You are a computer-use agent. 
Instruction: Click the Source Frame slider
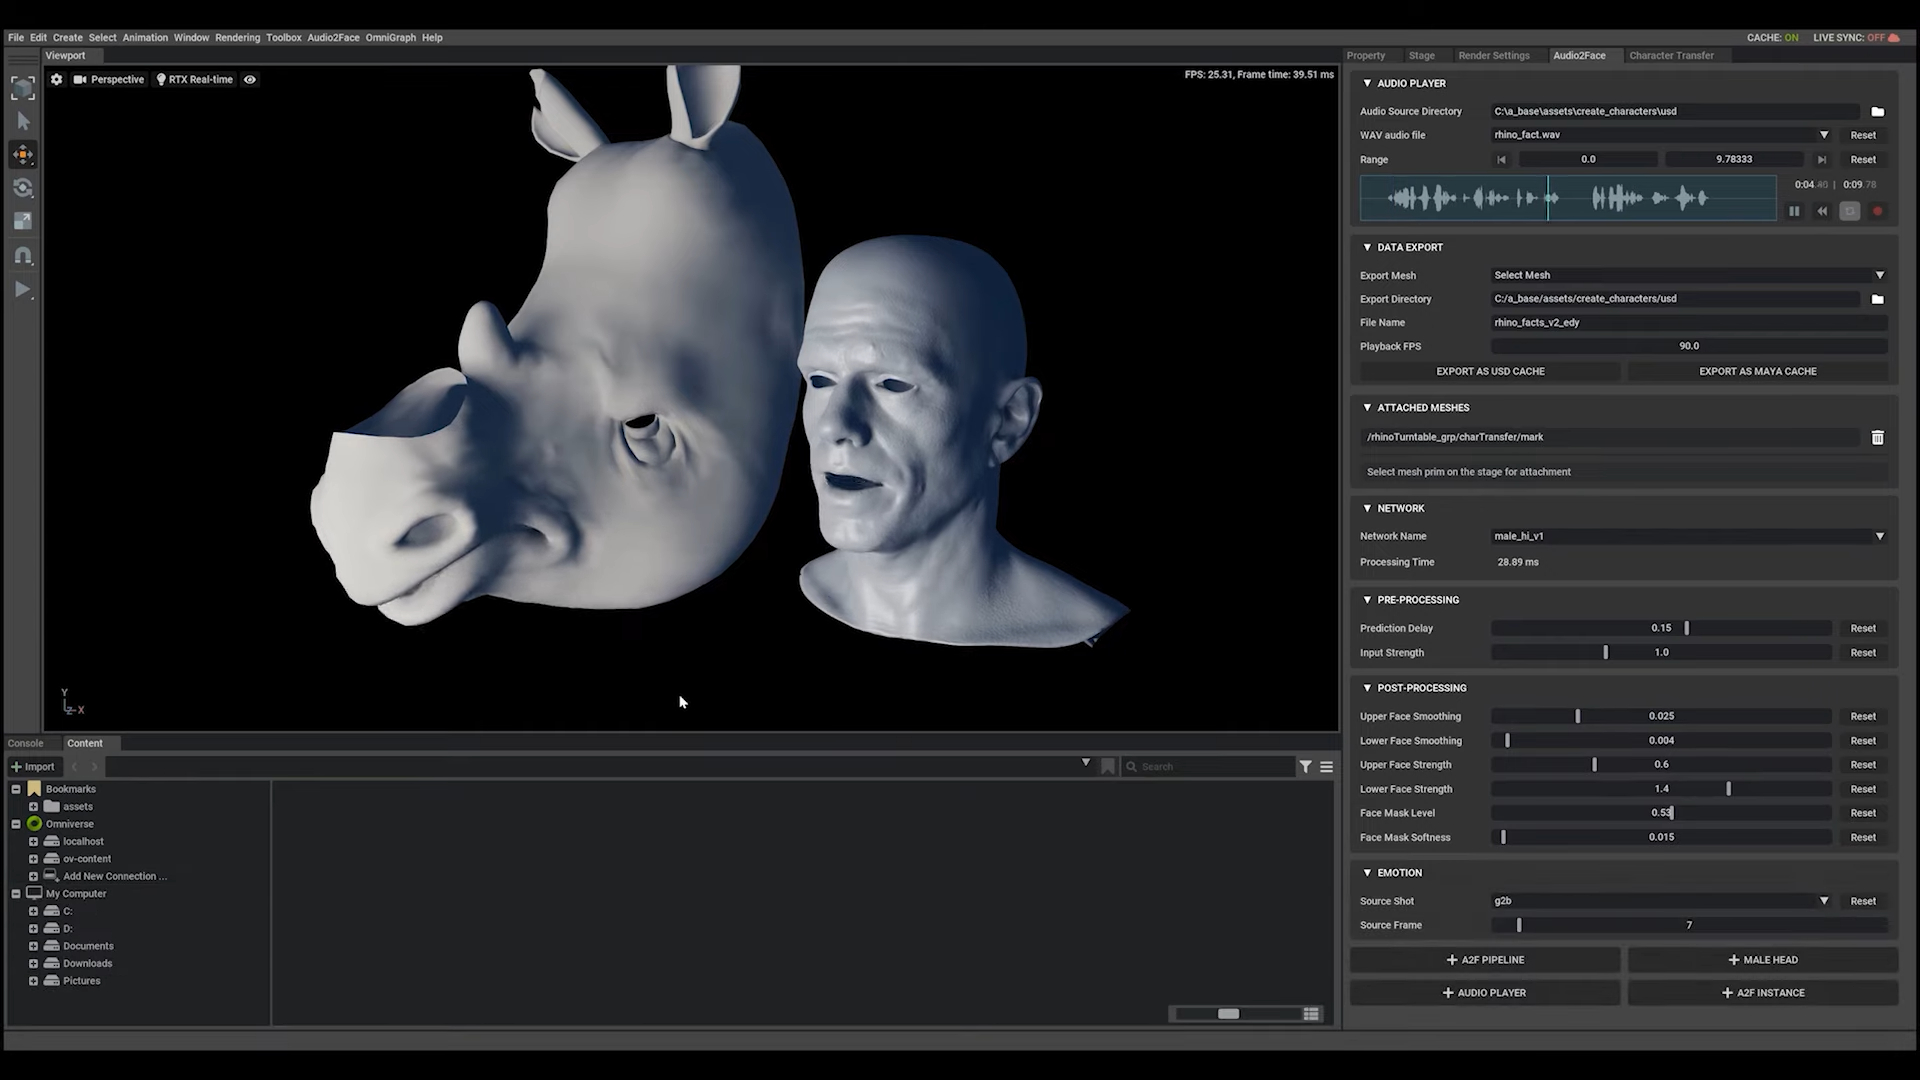(1688, 925)
